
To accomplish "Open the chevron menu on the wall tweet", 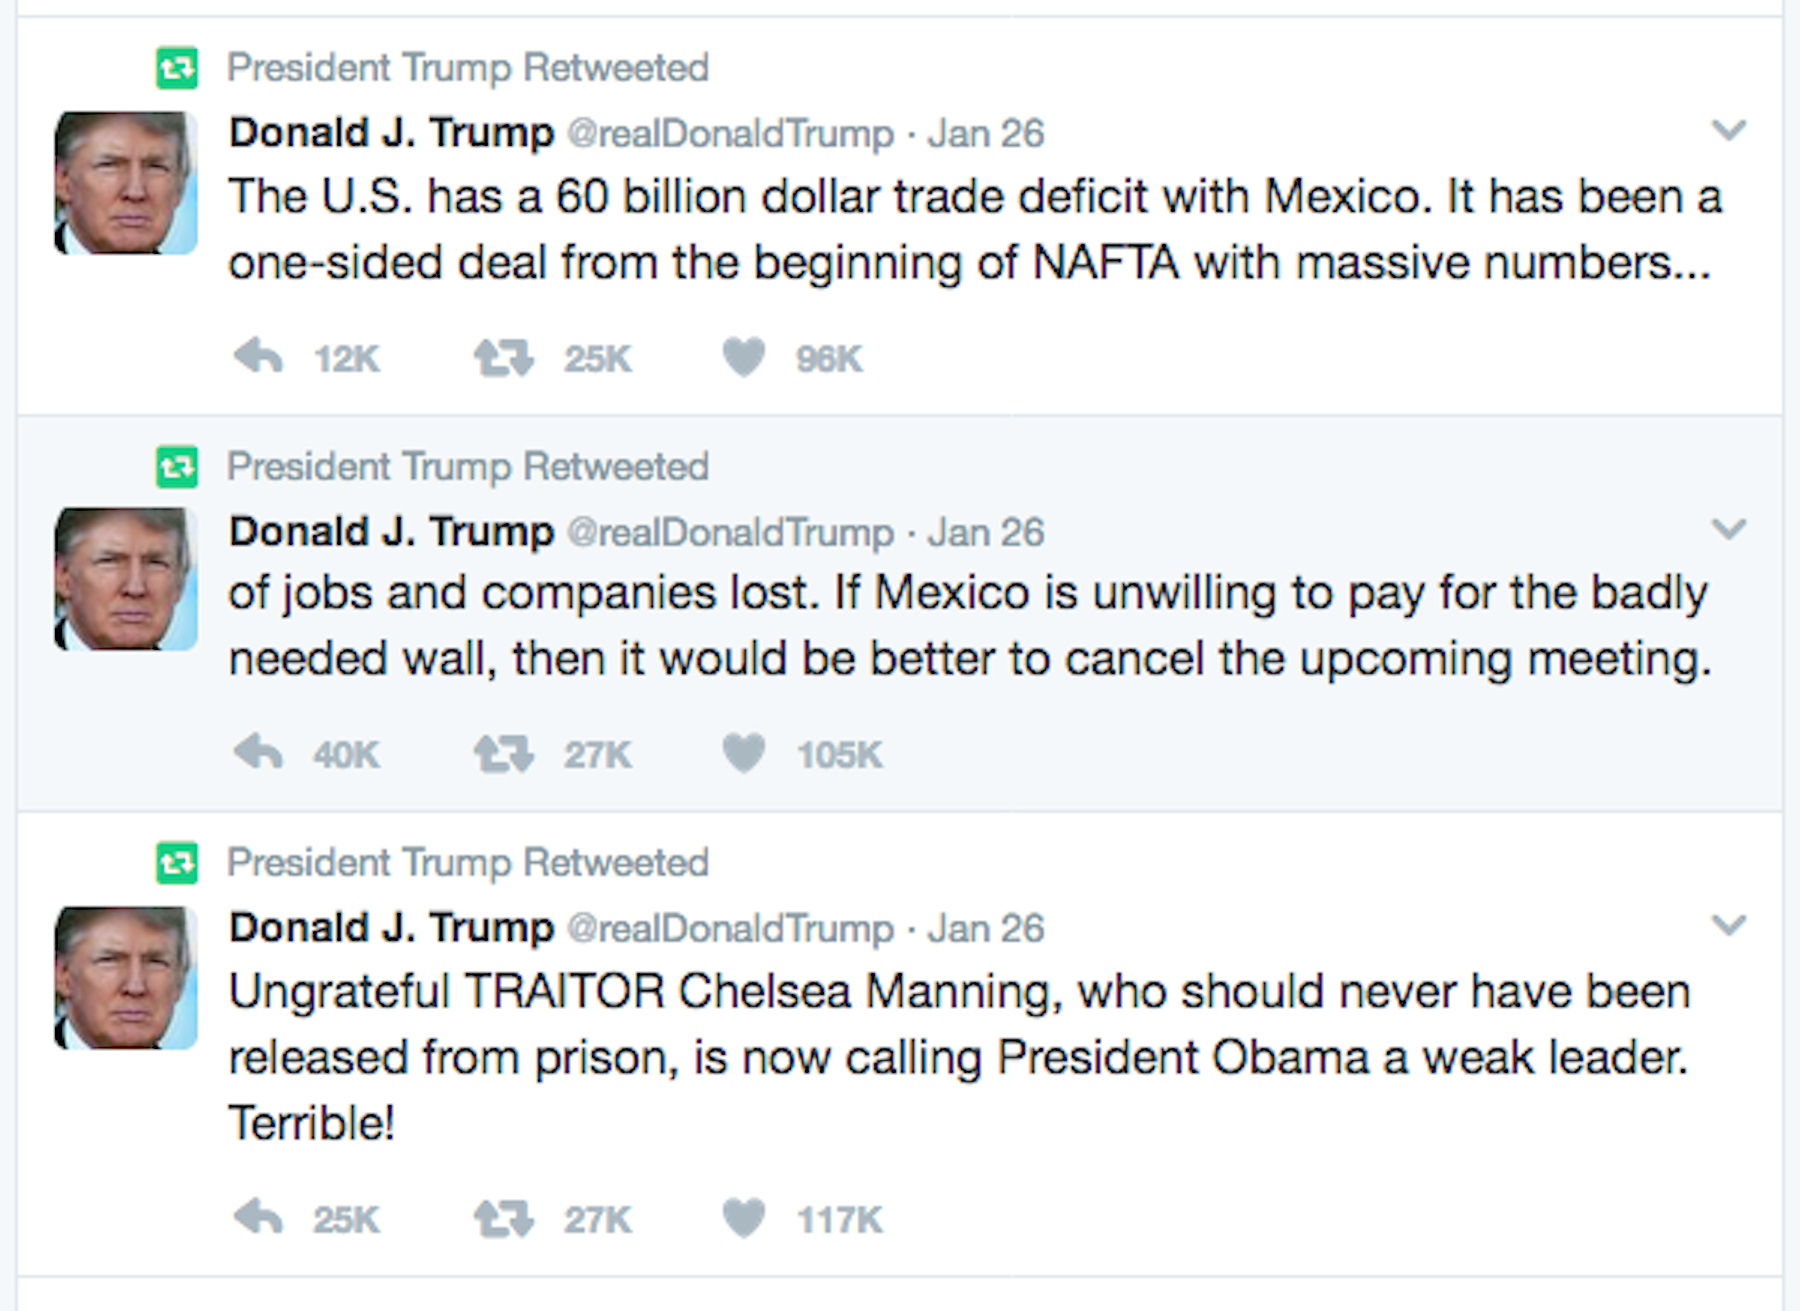I will click(x=1727, y=530).
